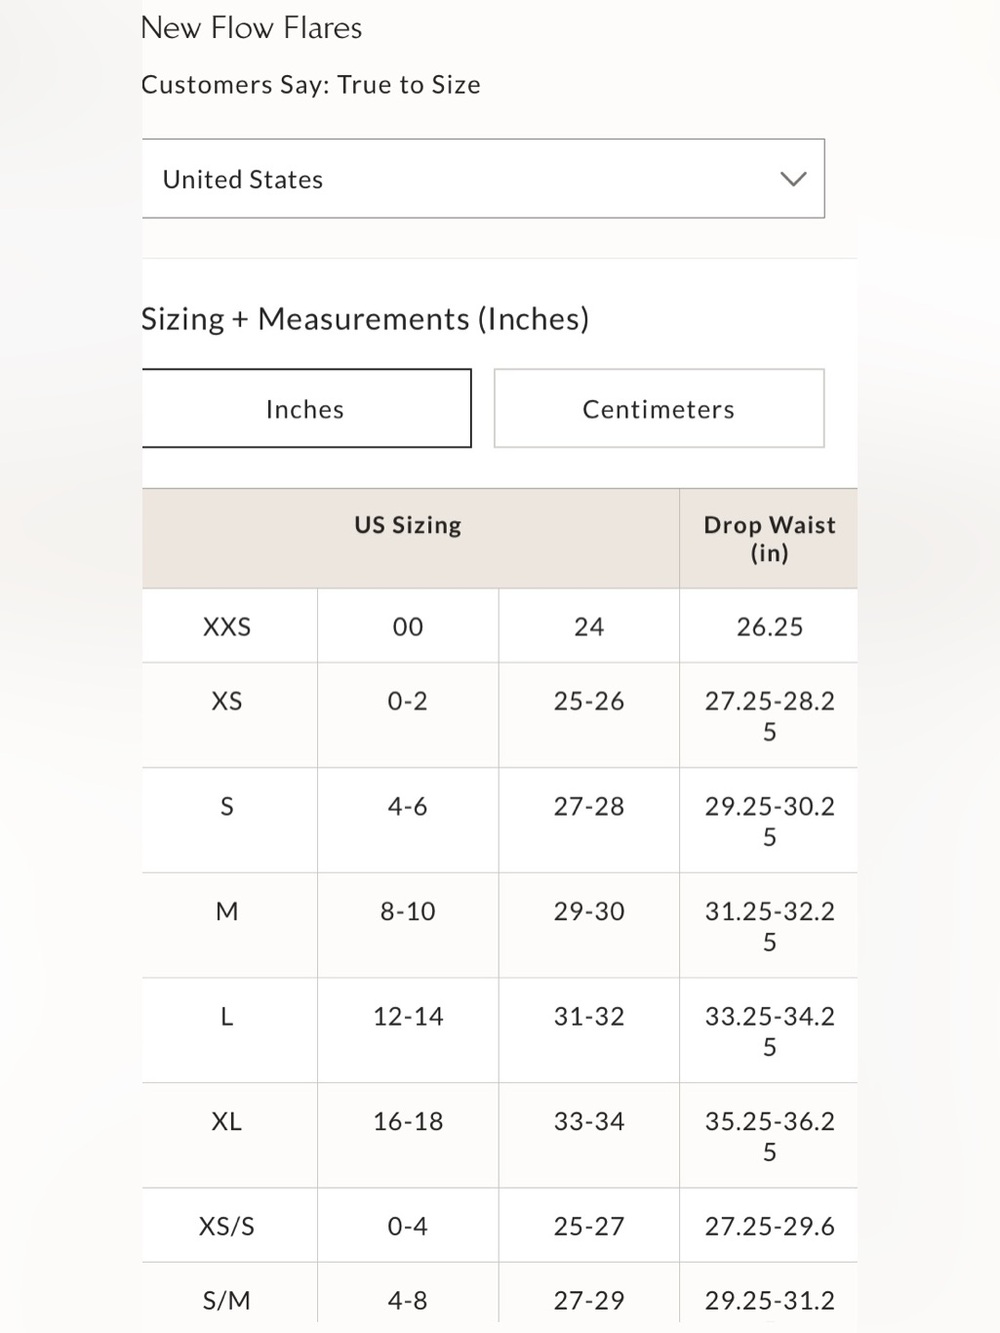Select the XS size row label
The image size is (1000, 1333).
(x=227, y=701)
